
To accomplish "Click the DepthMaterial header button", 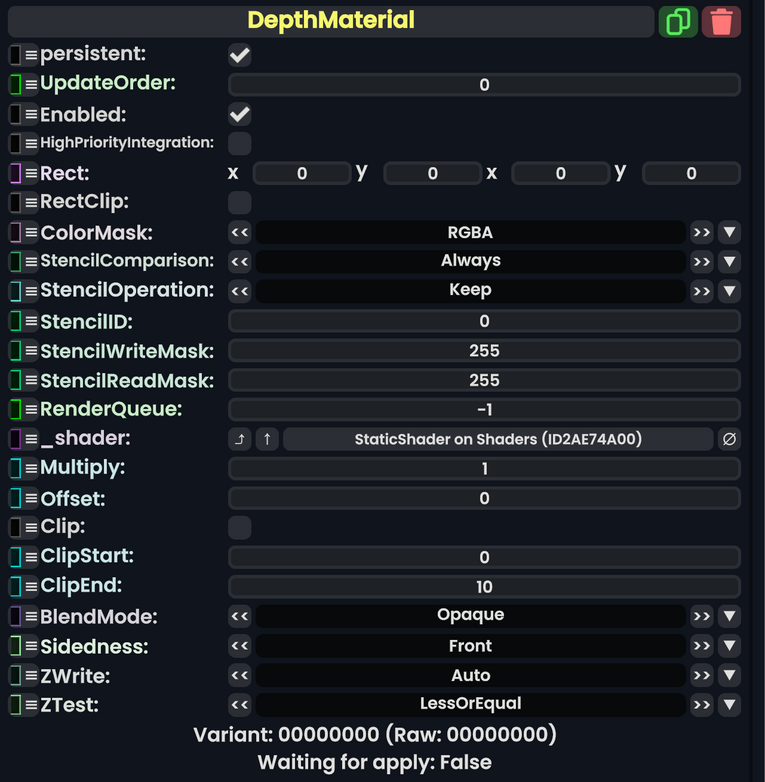I will (330, 21).
